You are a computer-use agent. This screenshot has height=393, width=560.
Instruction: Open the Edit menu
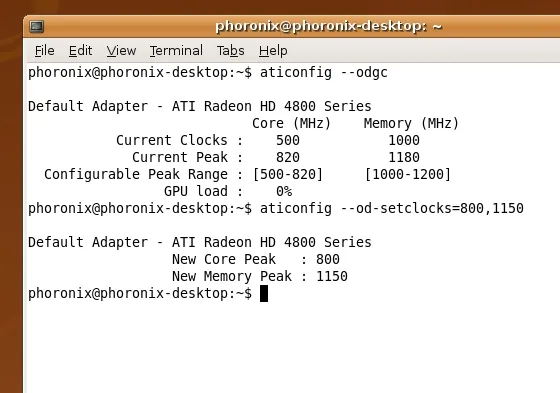[x=80, y=51]
